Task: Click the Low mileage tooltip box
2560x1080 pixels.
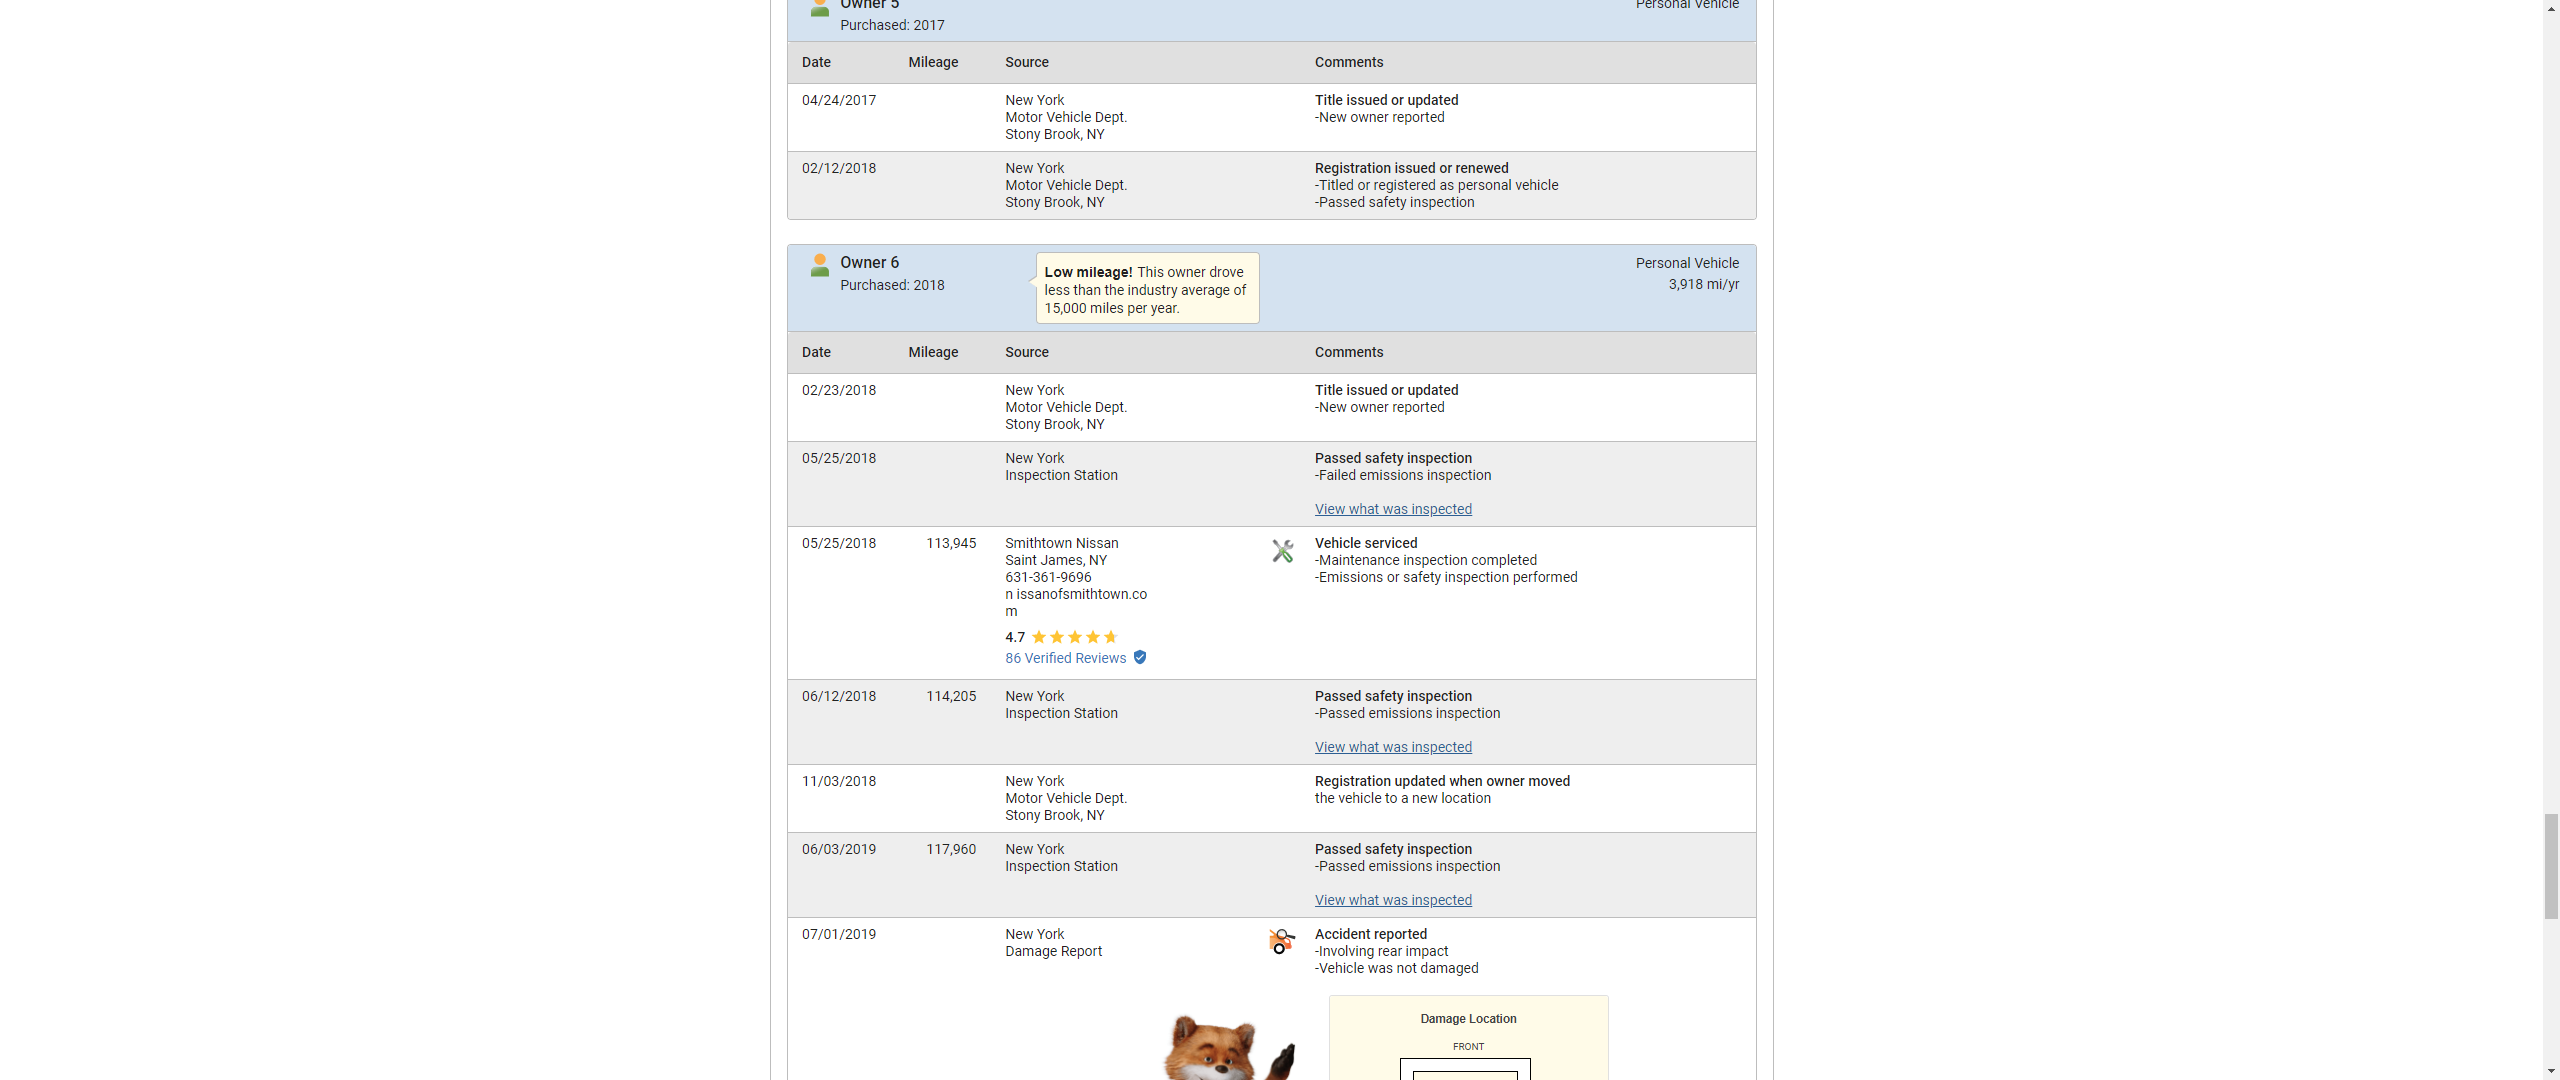Action: 1146,289
